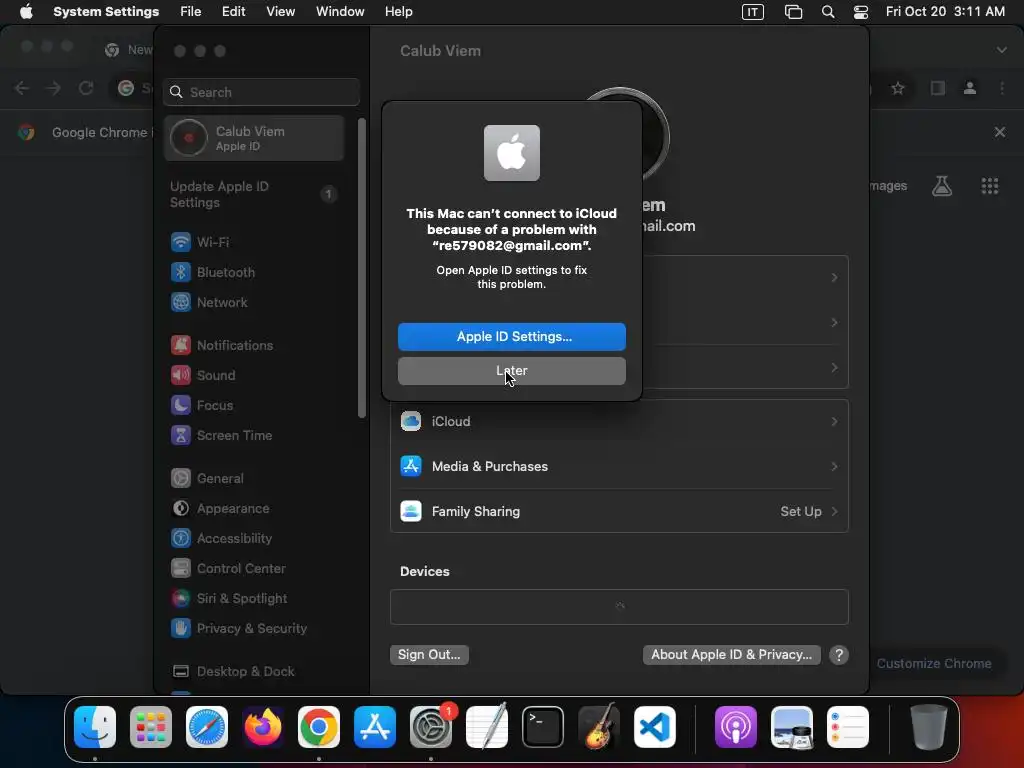Open Google apps grid in Chrome

click(x=989, y=186)
